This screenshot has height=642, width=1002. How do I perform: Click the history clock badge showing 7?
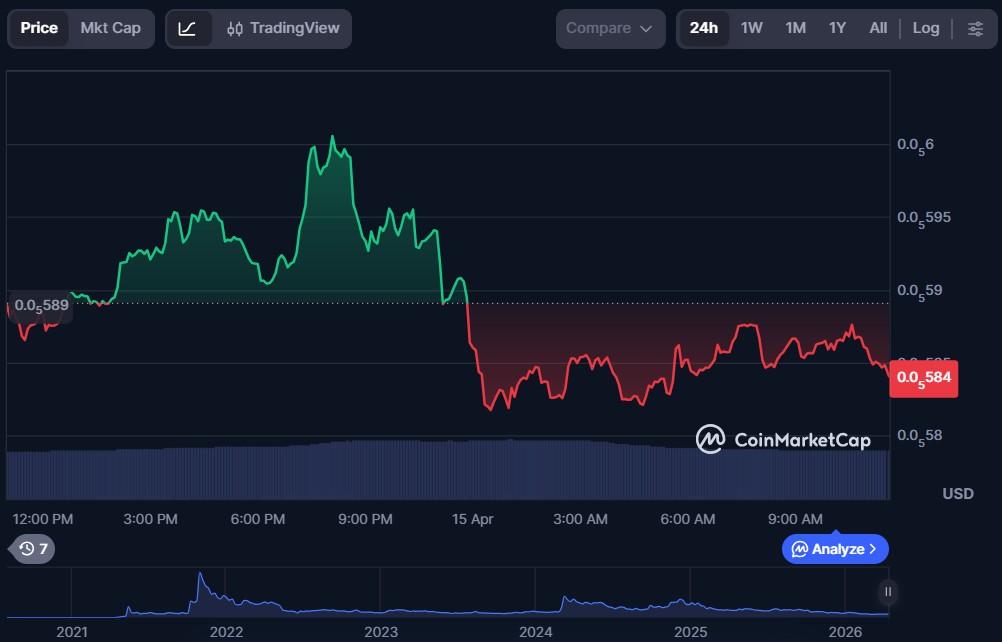coord(33,548)
